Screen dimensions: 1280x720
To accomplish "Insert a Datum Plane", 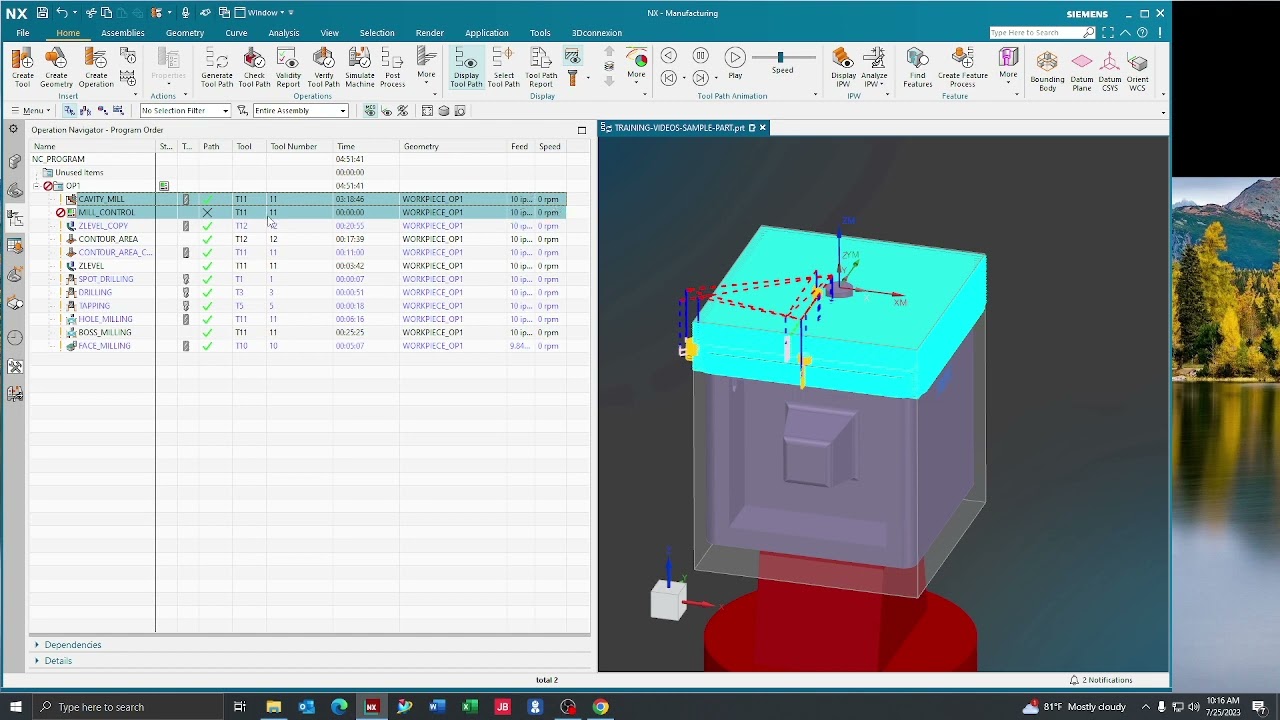I will [x=1082, y=70].
